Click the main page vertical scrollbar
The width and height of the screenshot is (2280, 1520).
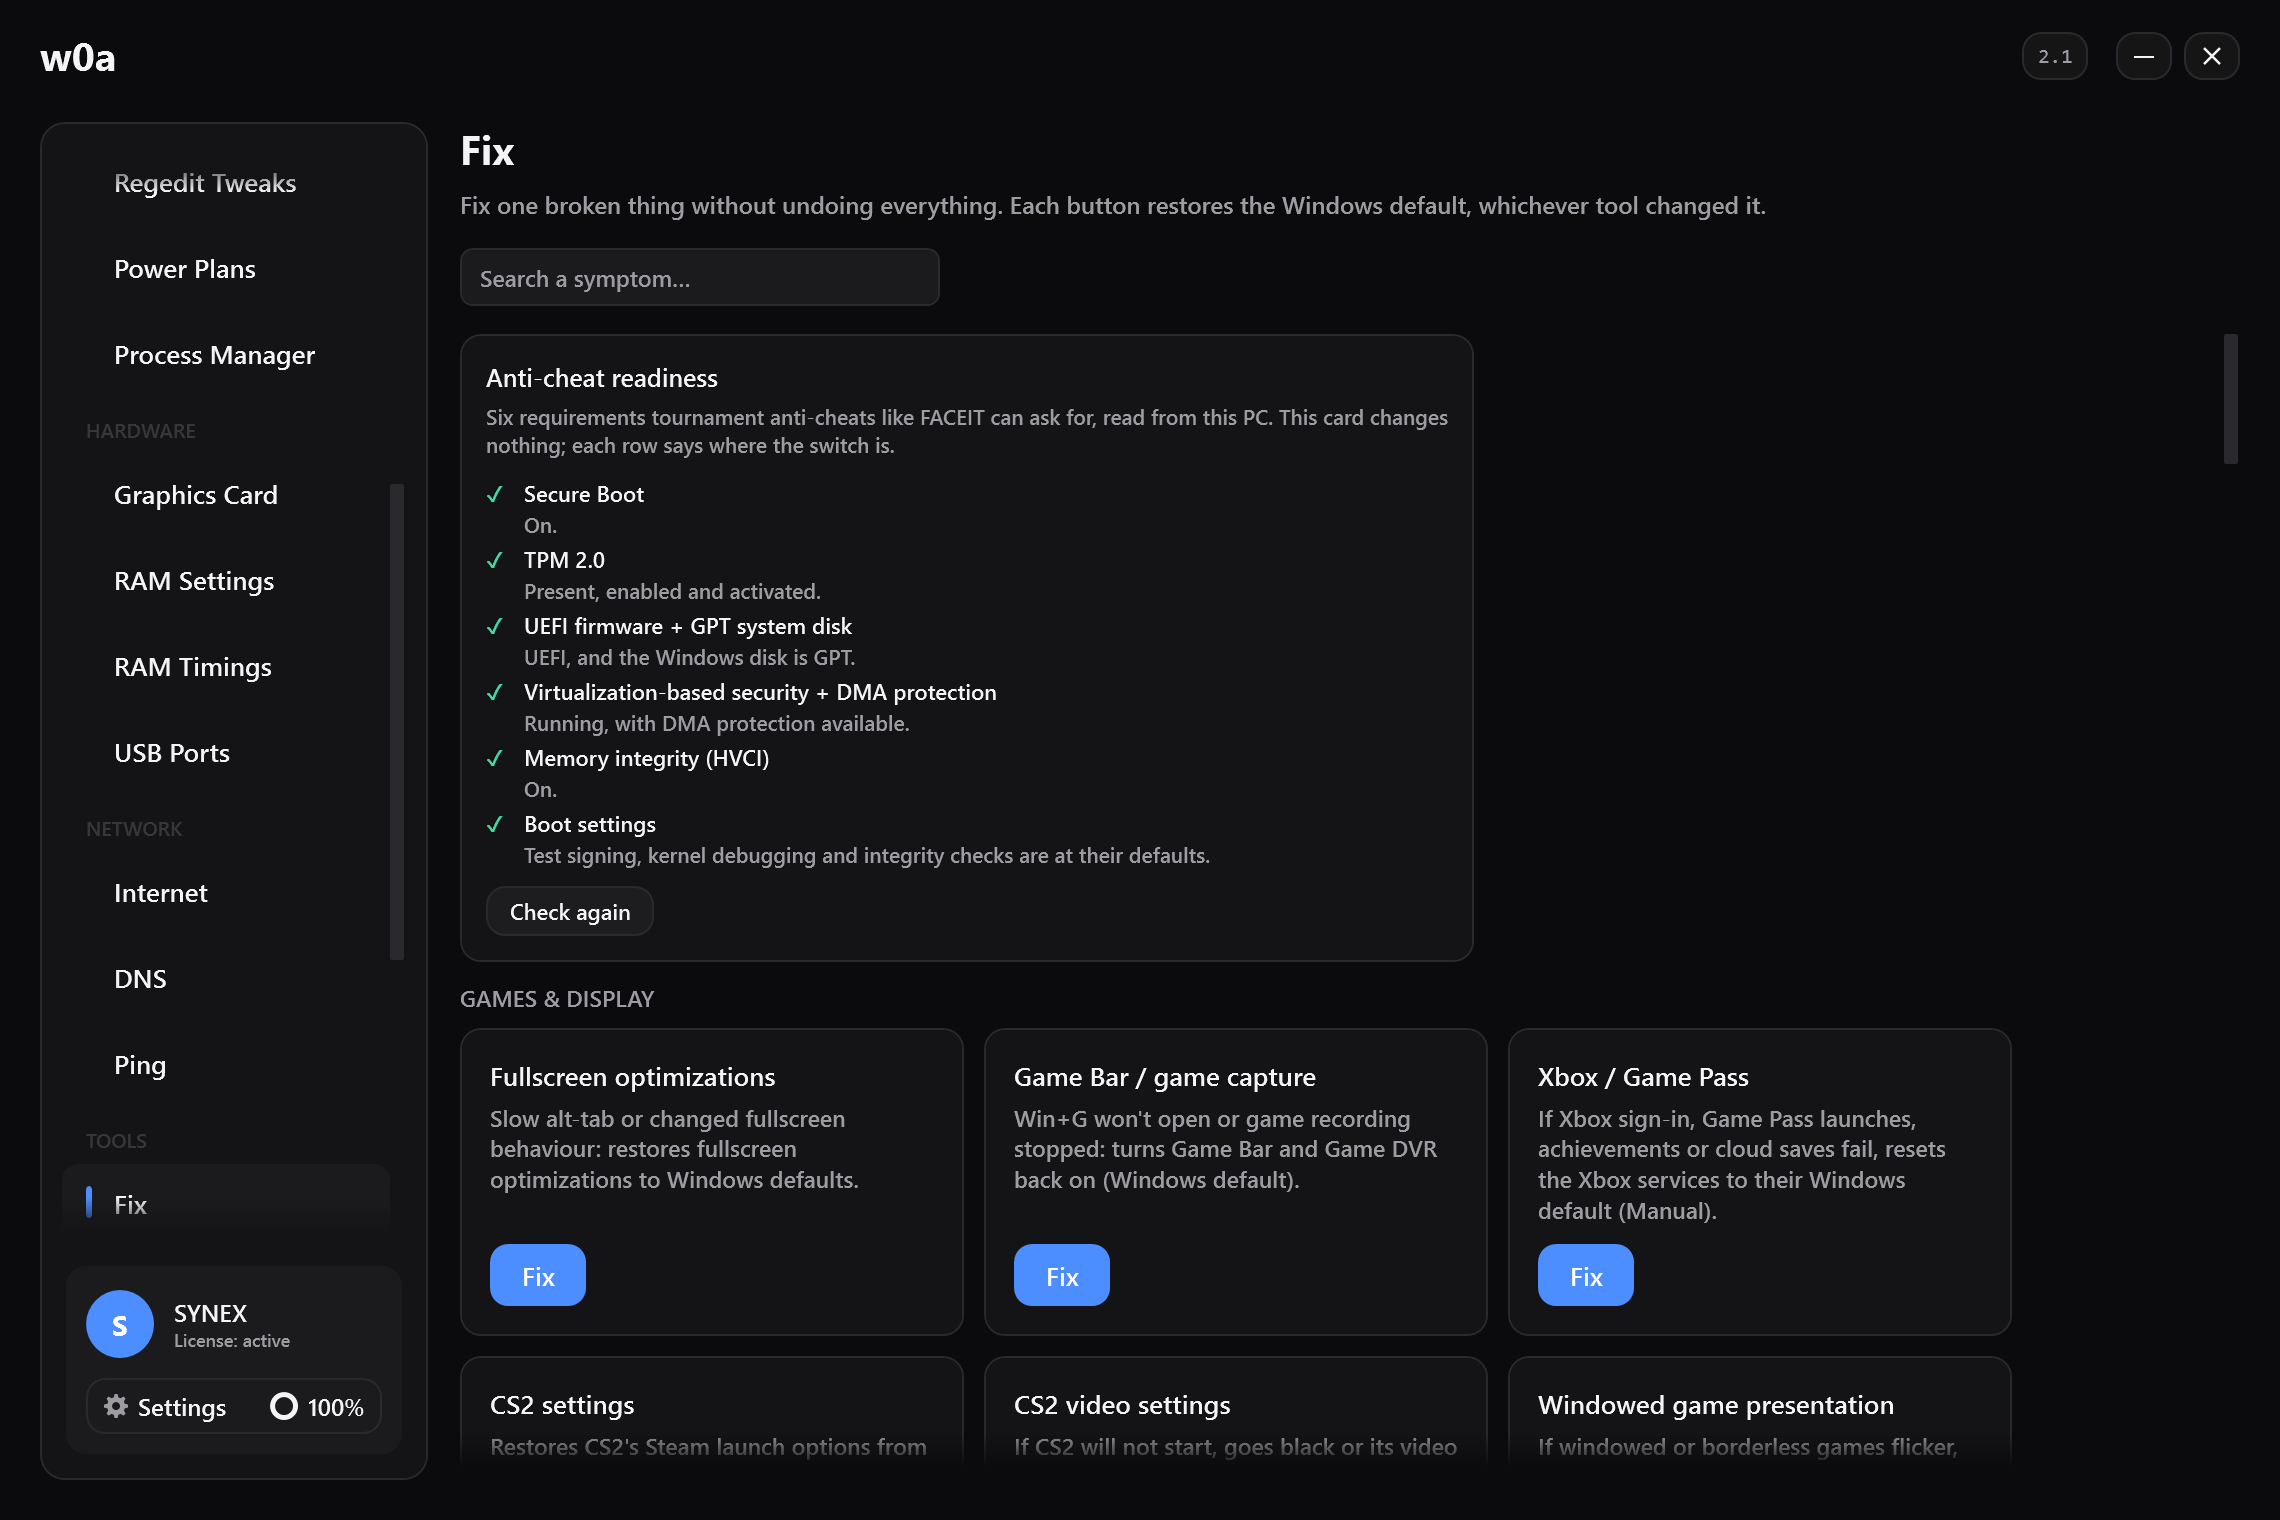2230,399
